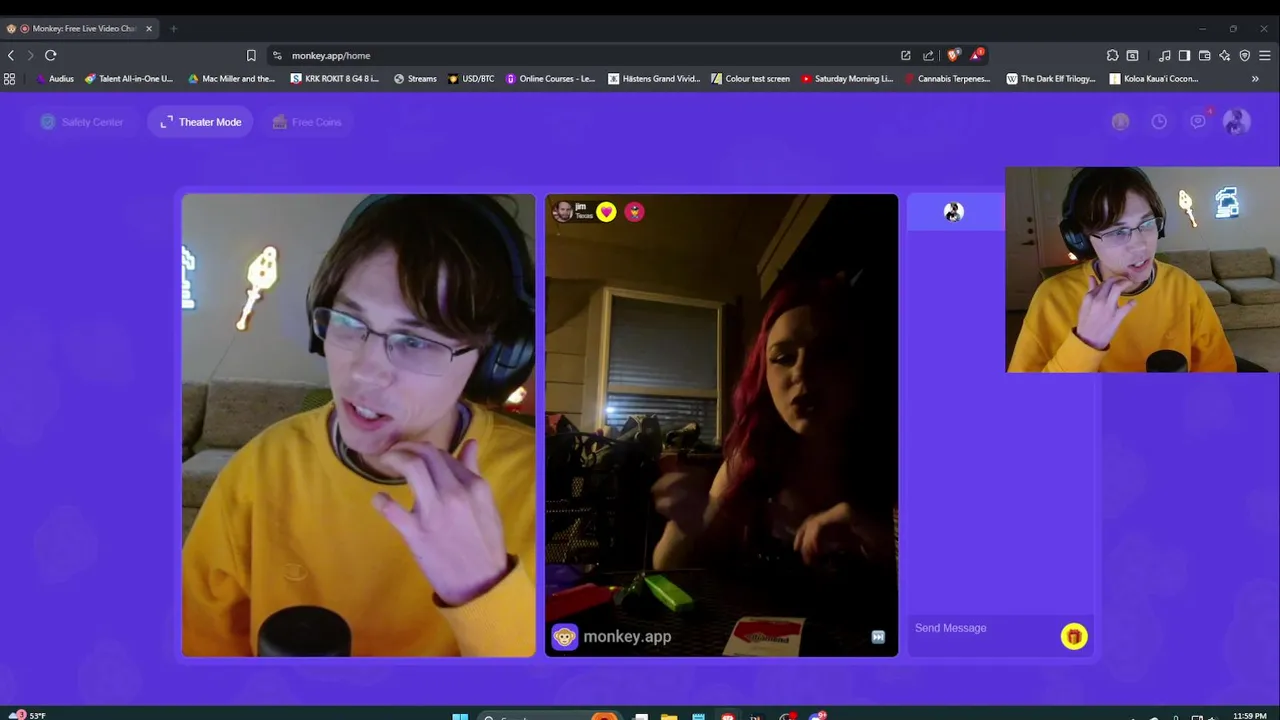The image size is (1280, 720).
Task: Open the Online Courses bookmark
Action: coord(551,79)
